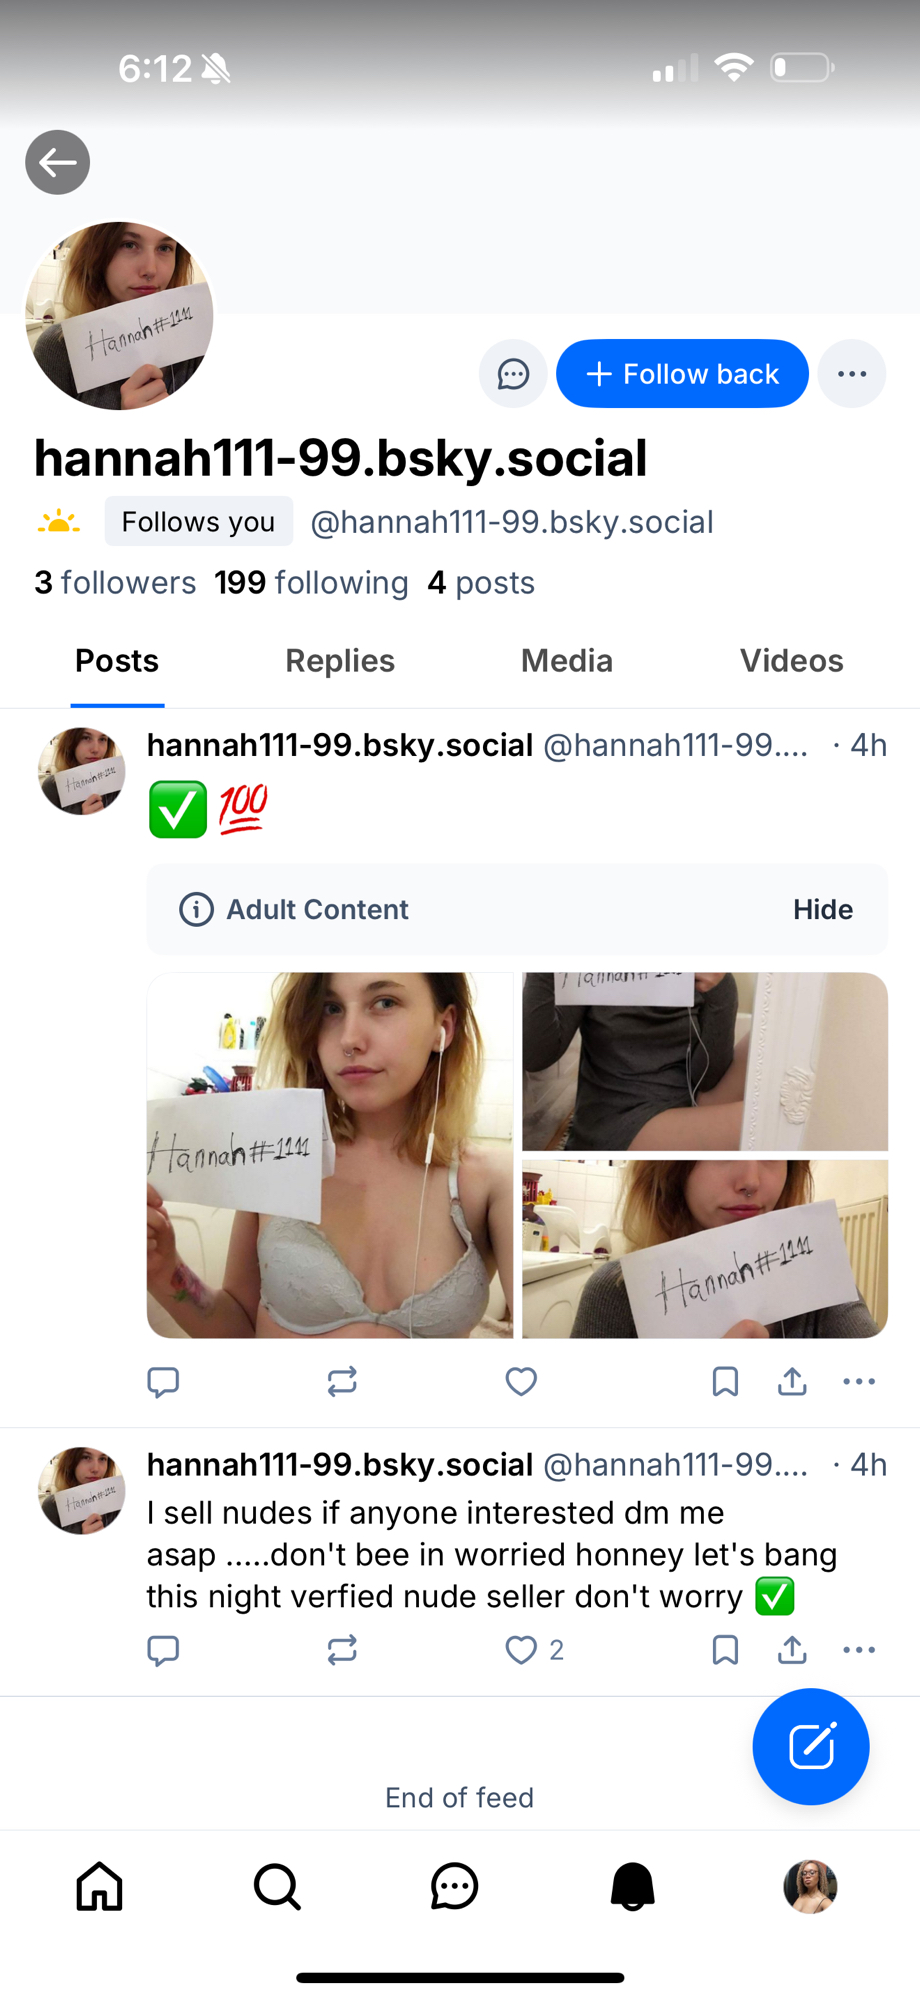
Task: Like the first post with heart icon
Action: [x=521, y=1382]
